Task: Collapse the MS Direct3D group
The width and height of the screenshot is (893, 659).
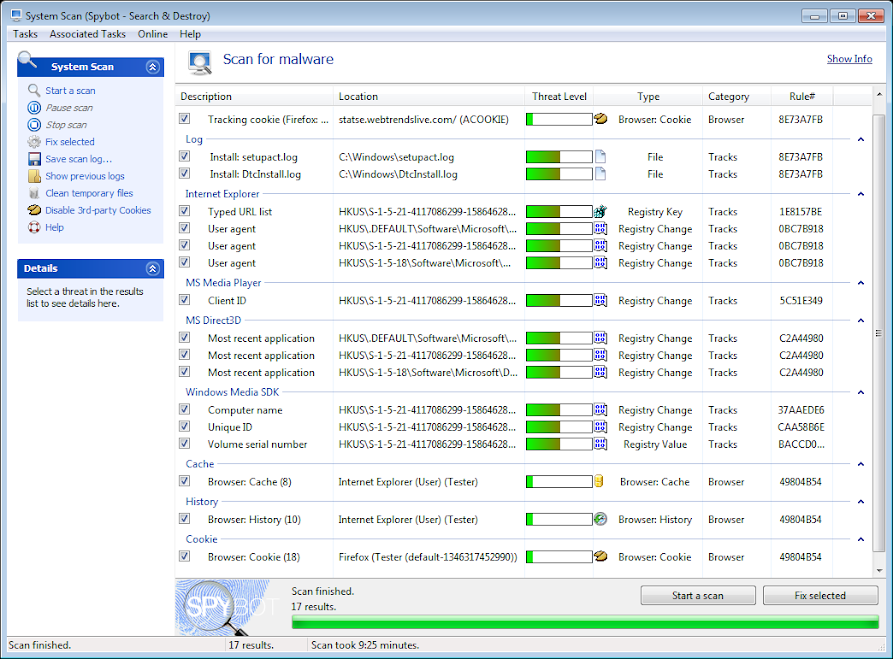Action: [x=861, y=321]
